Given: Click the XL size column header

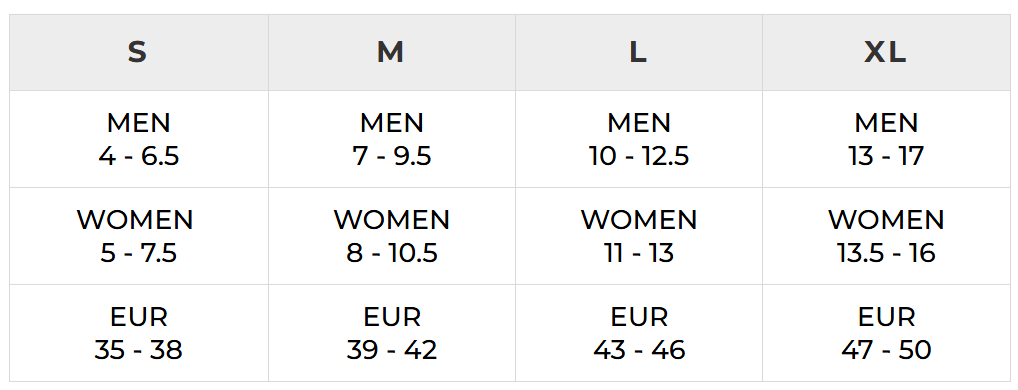Looking at the screenshot, I should pos(886,53).
